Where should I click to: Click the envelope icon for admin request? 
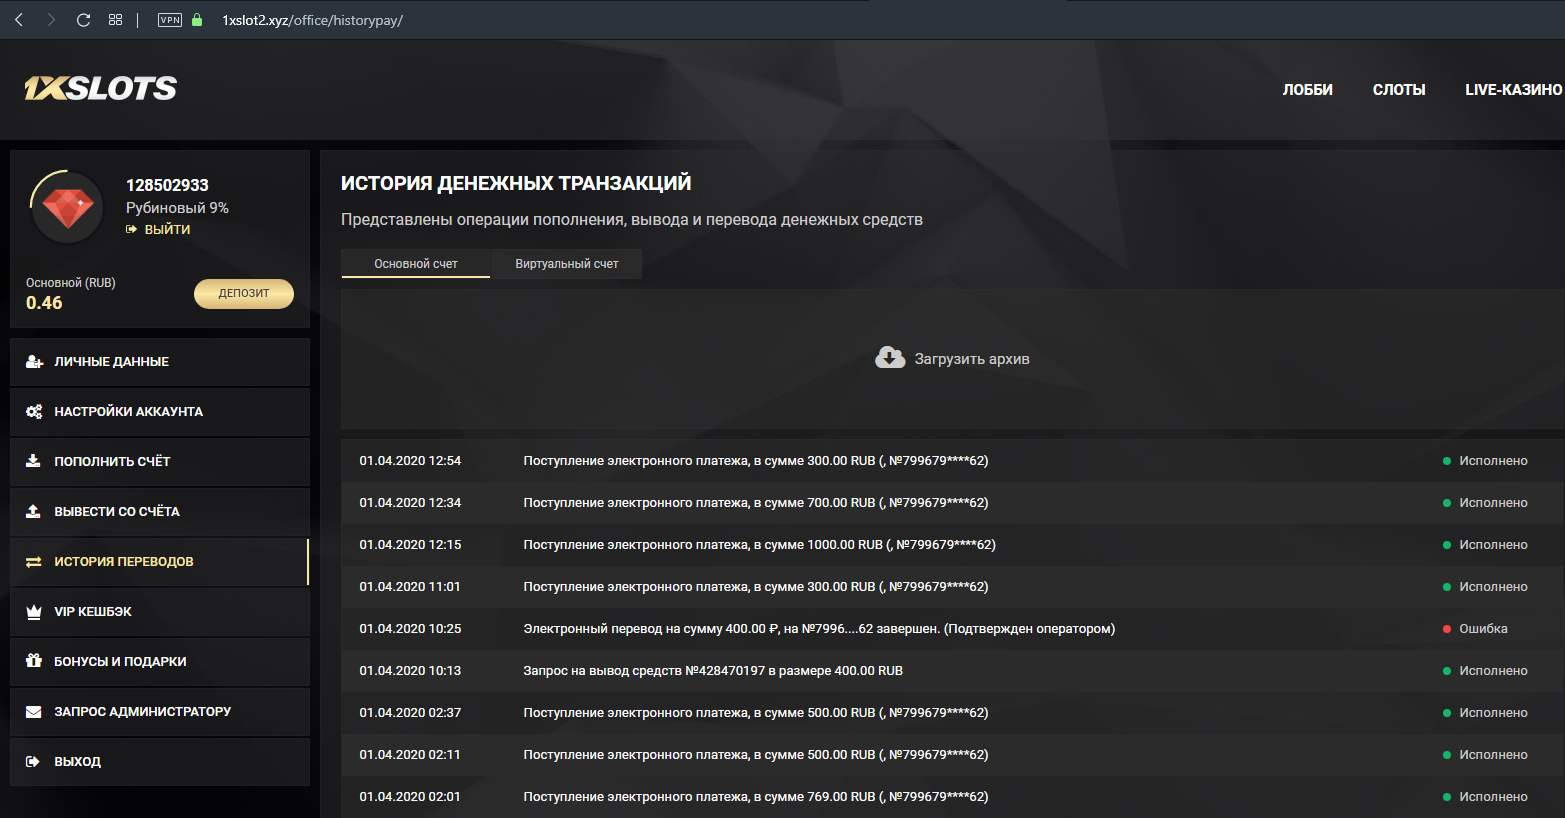(x=34, y=712)
